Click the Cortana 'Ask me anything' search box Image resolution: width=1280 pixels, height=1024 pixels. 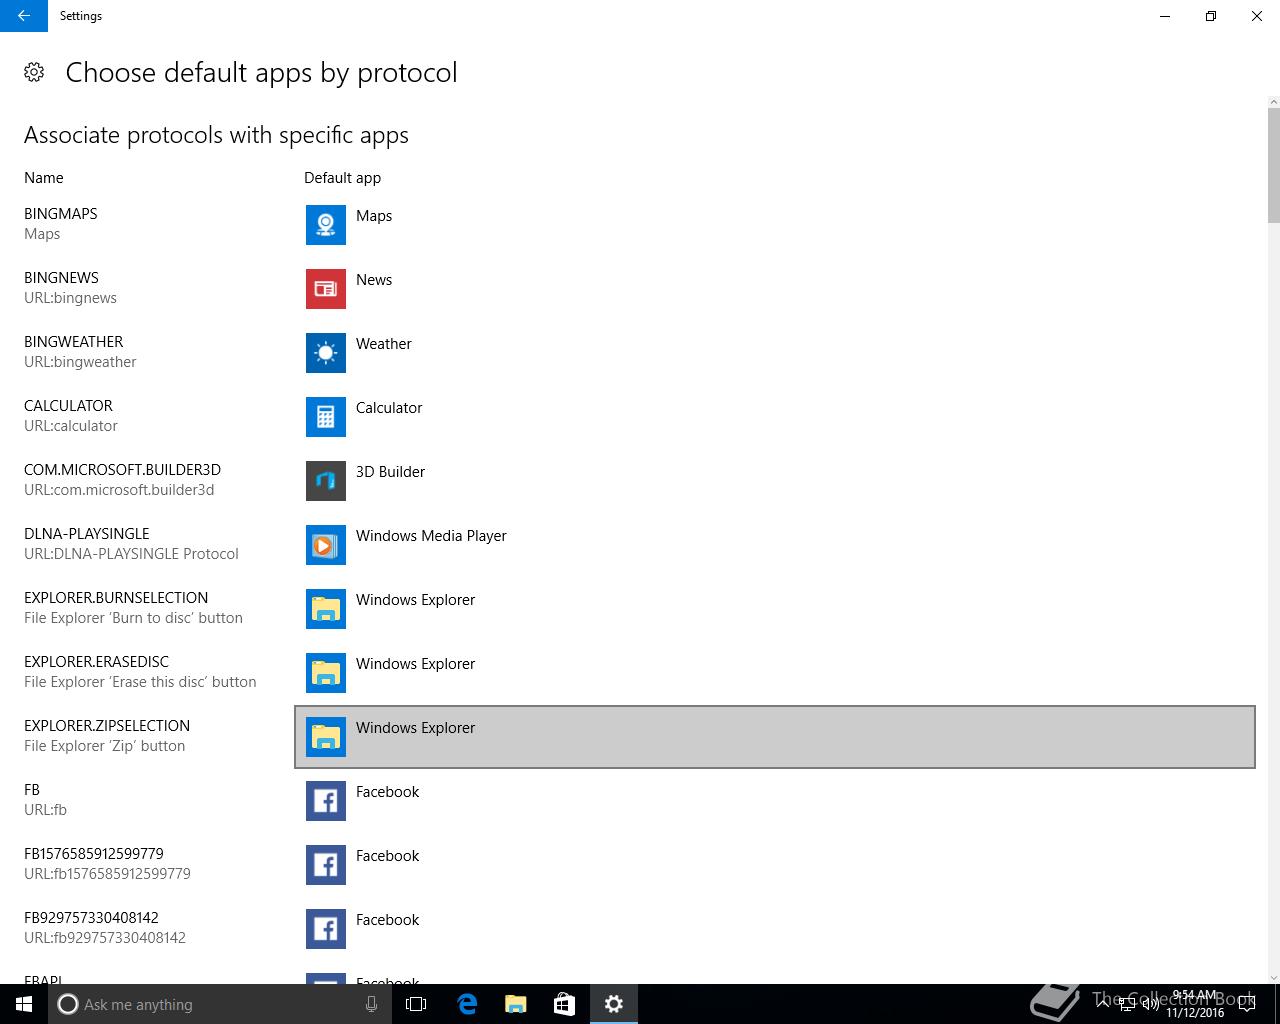tap(220, 1004)
